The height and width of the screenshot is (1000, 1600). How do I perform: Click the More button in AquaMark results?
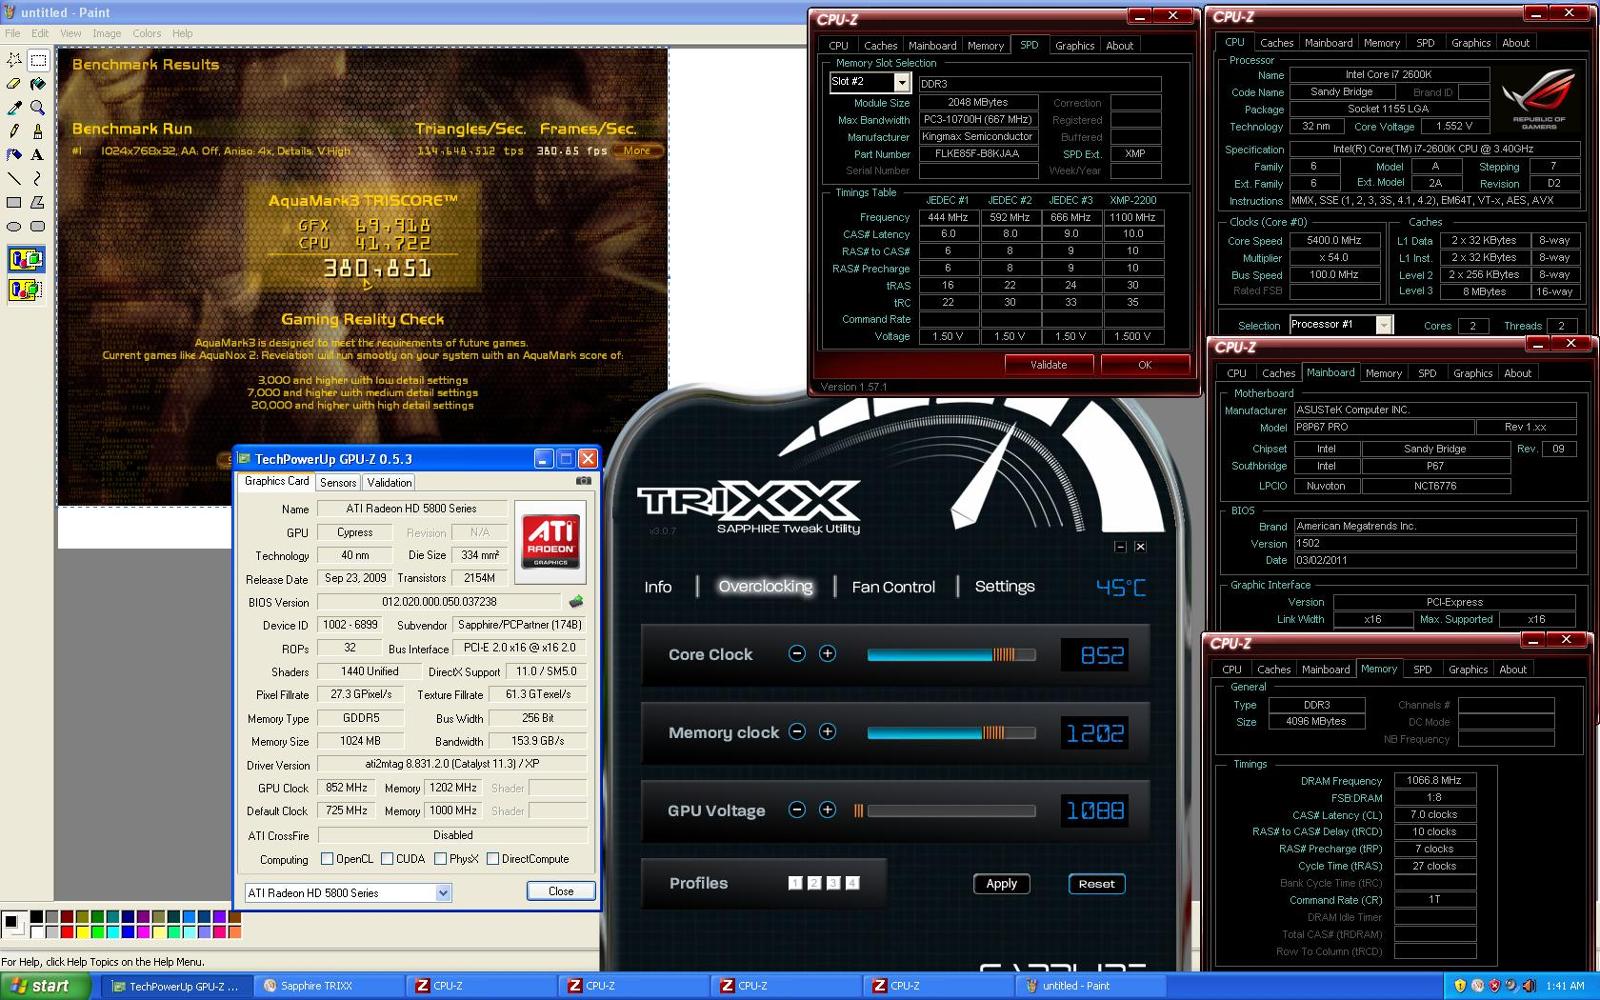[637, 151]
